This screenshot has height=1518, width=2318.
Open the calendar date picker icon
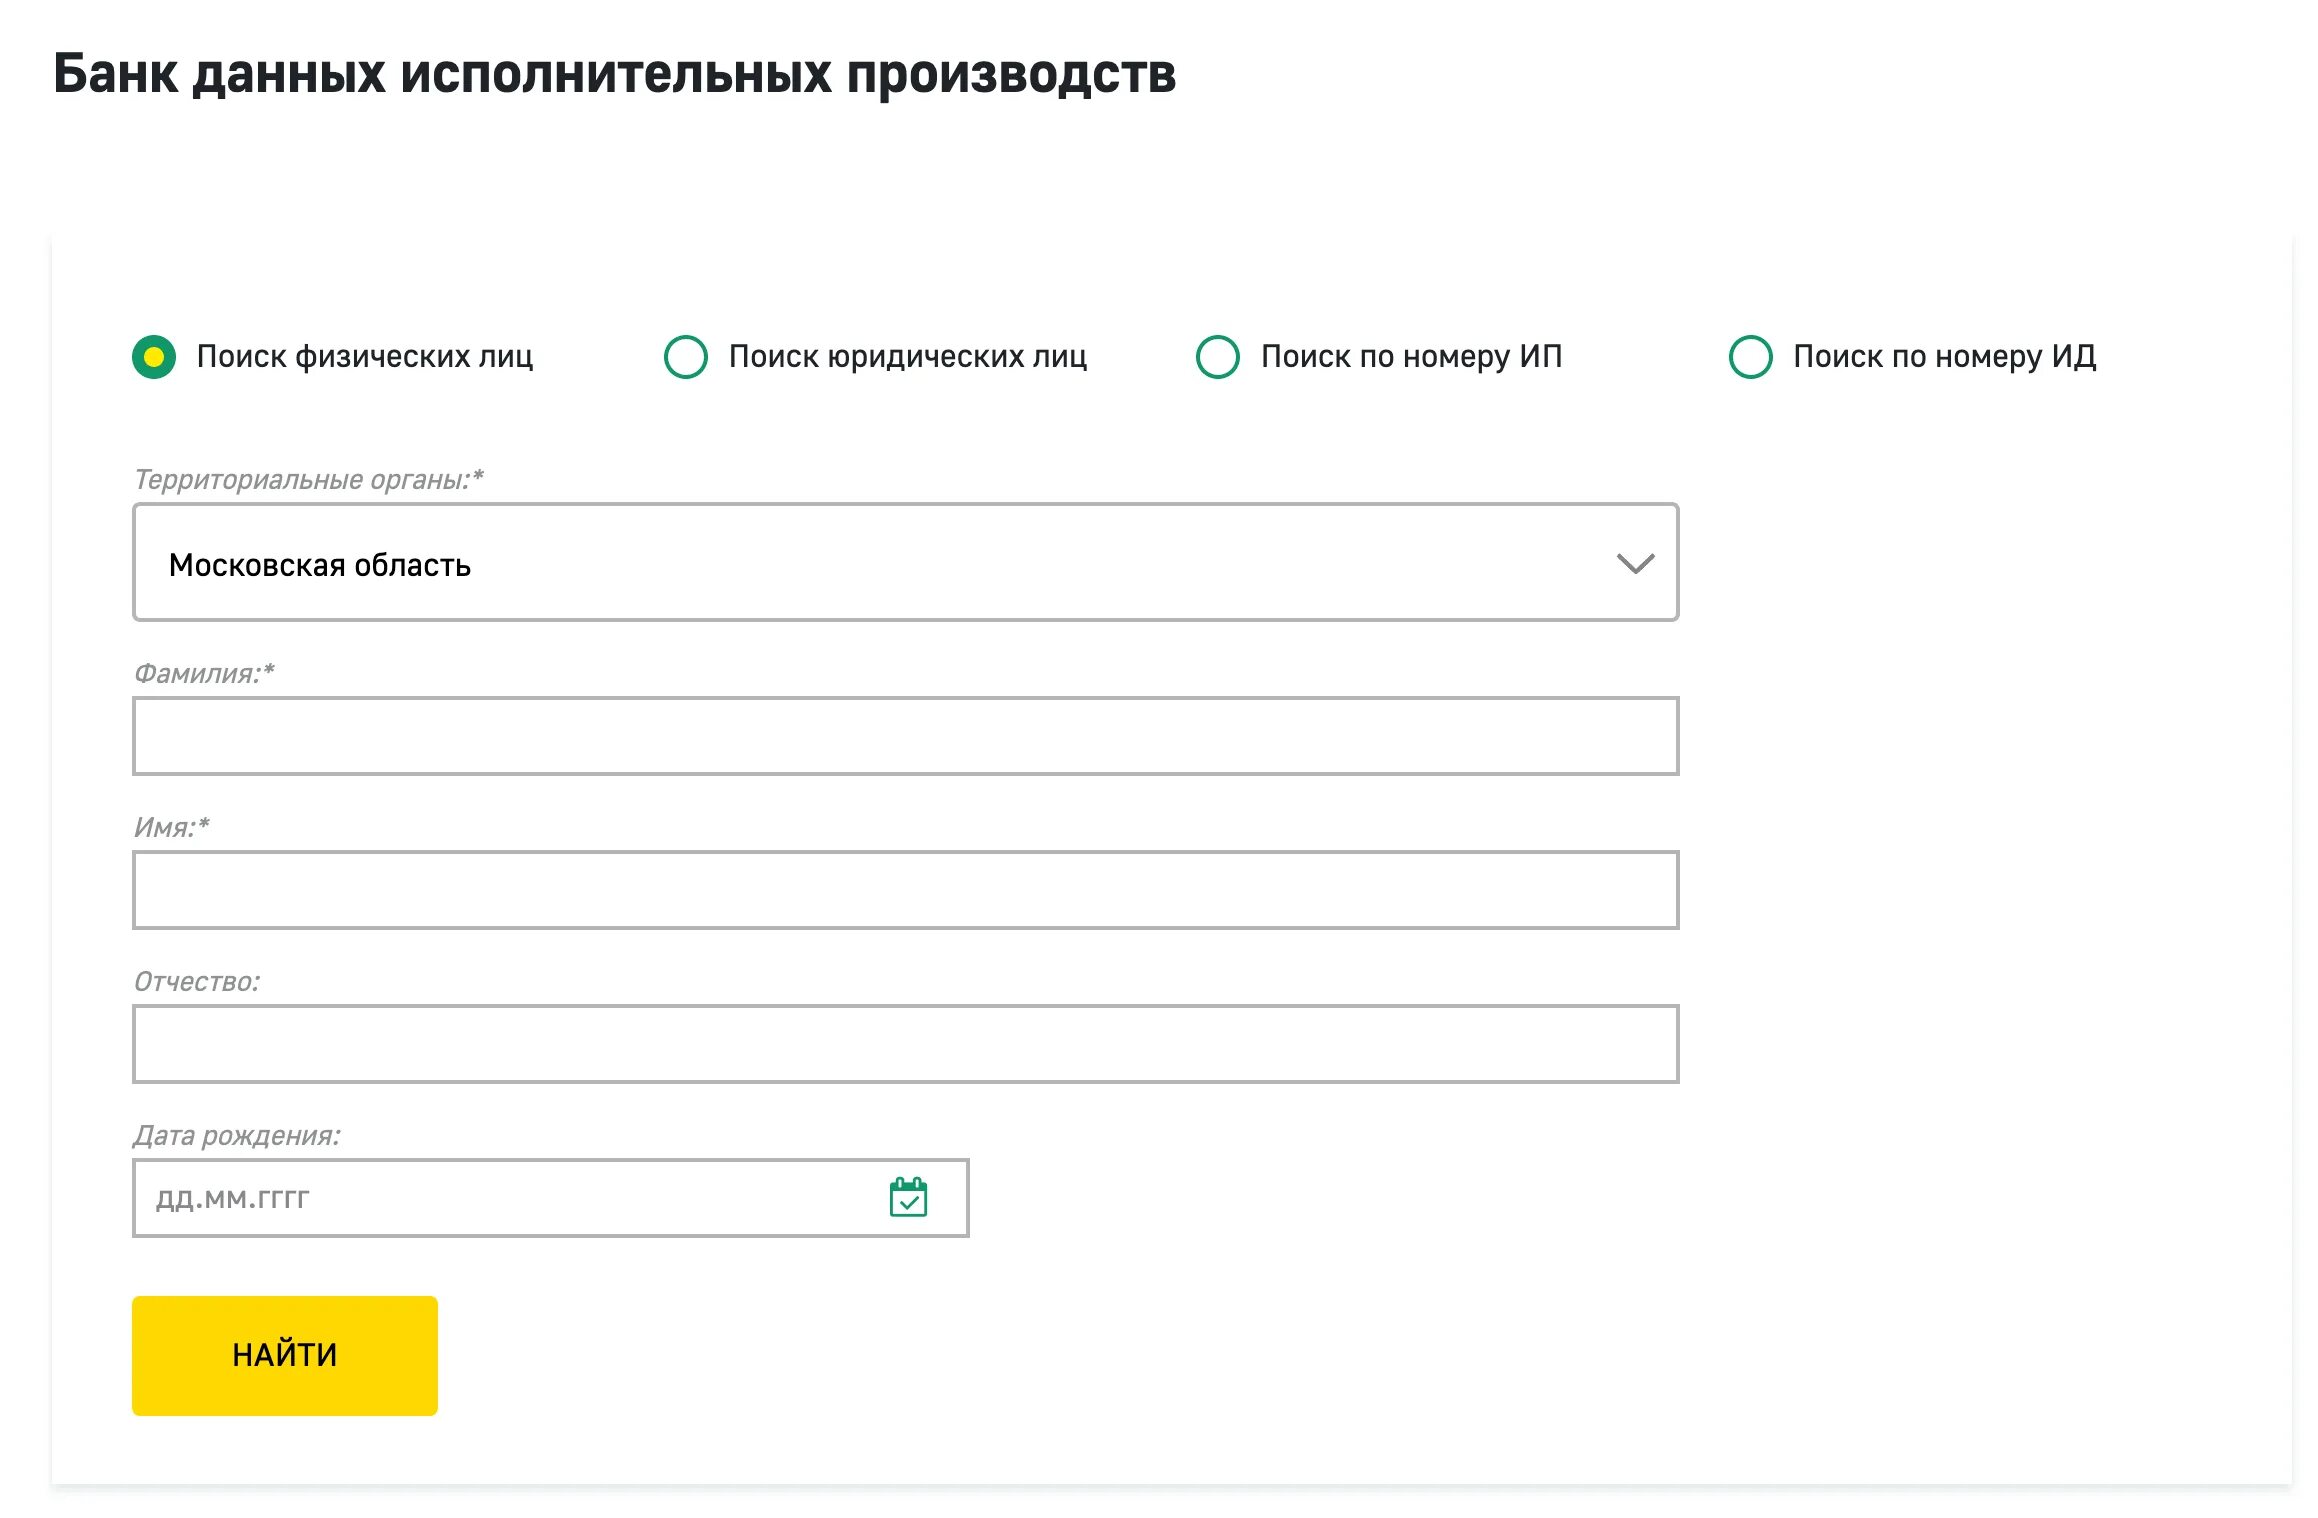[907, 1197]
